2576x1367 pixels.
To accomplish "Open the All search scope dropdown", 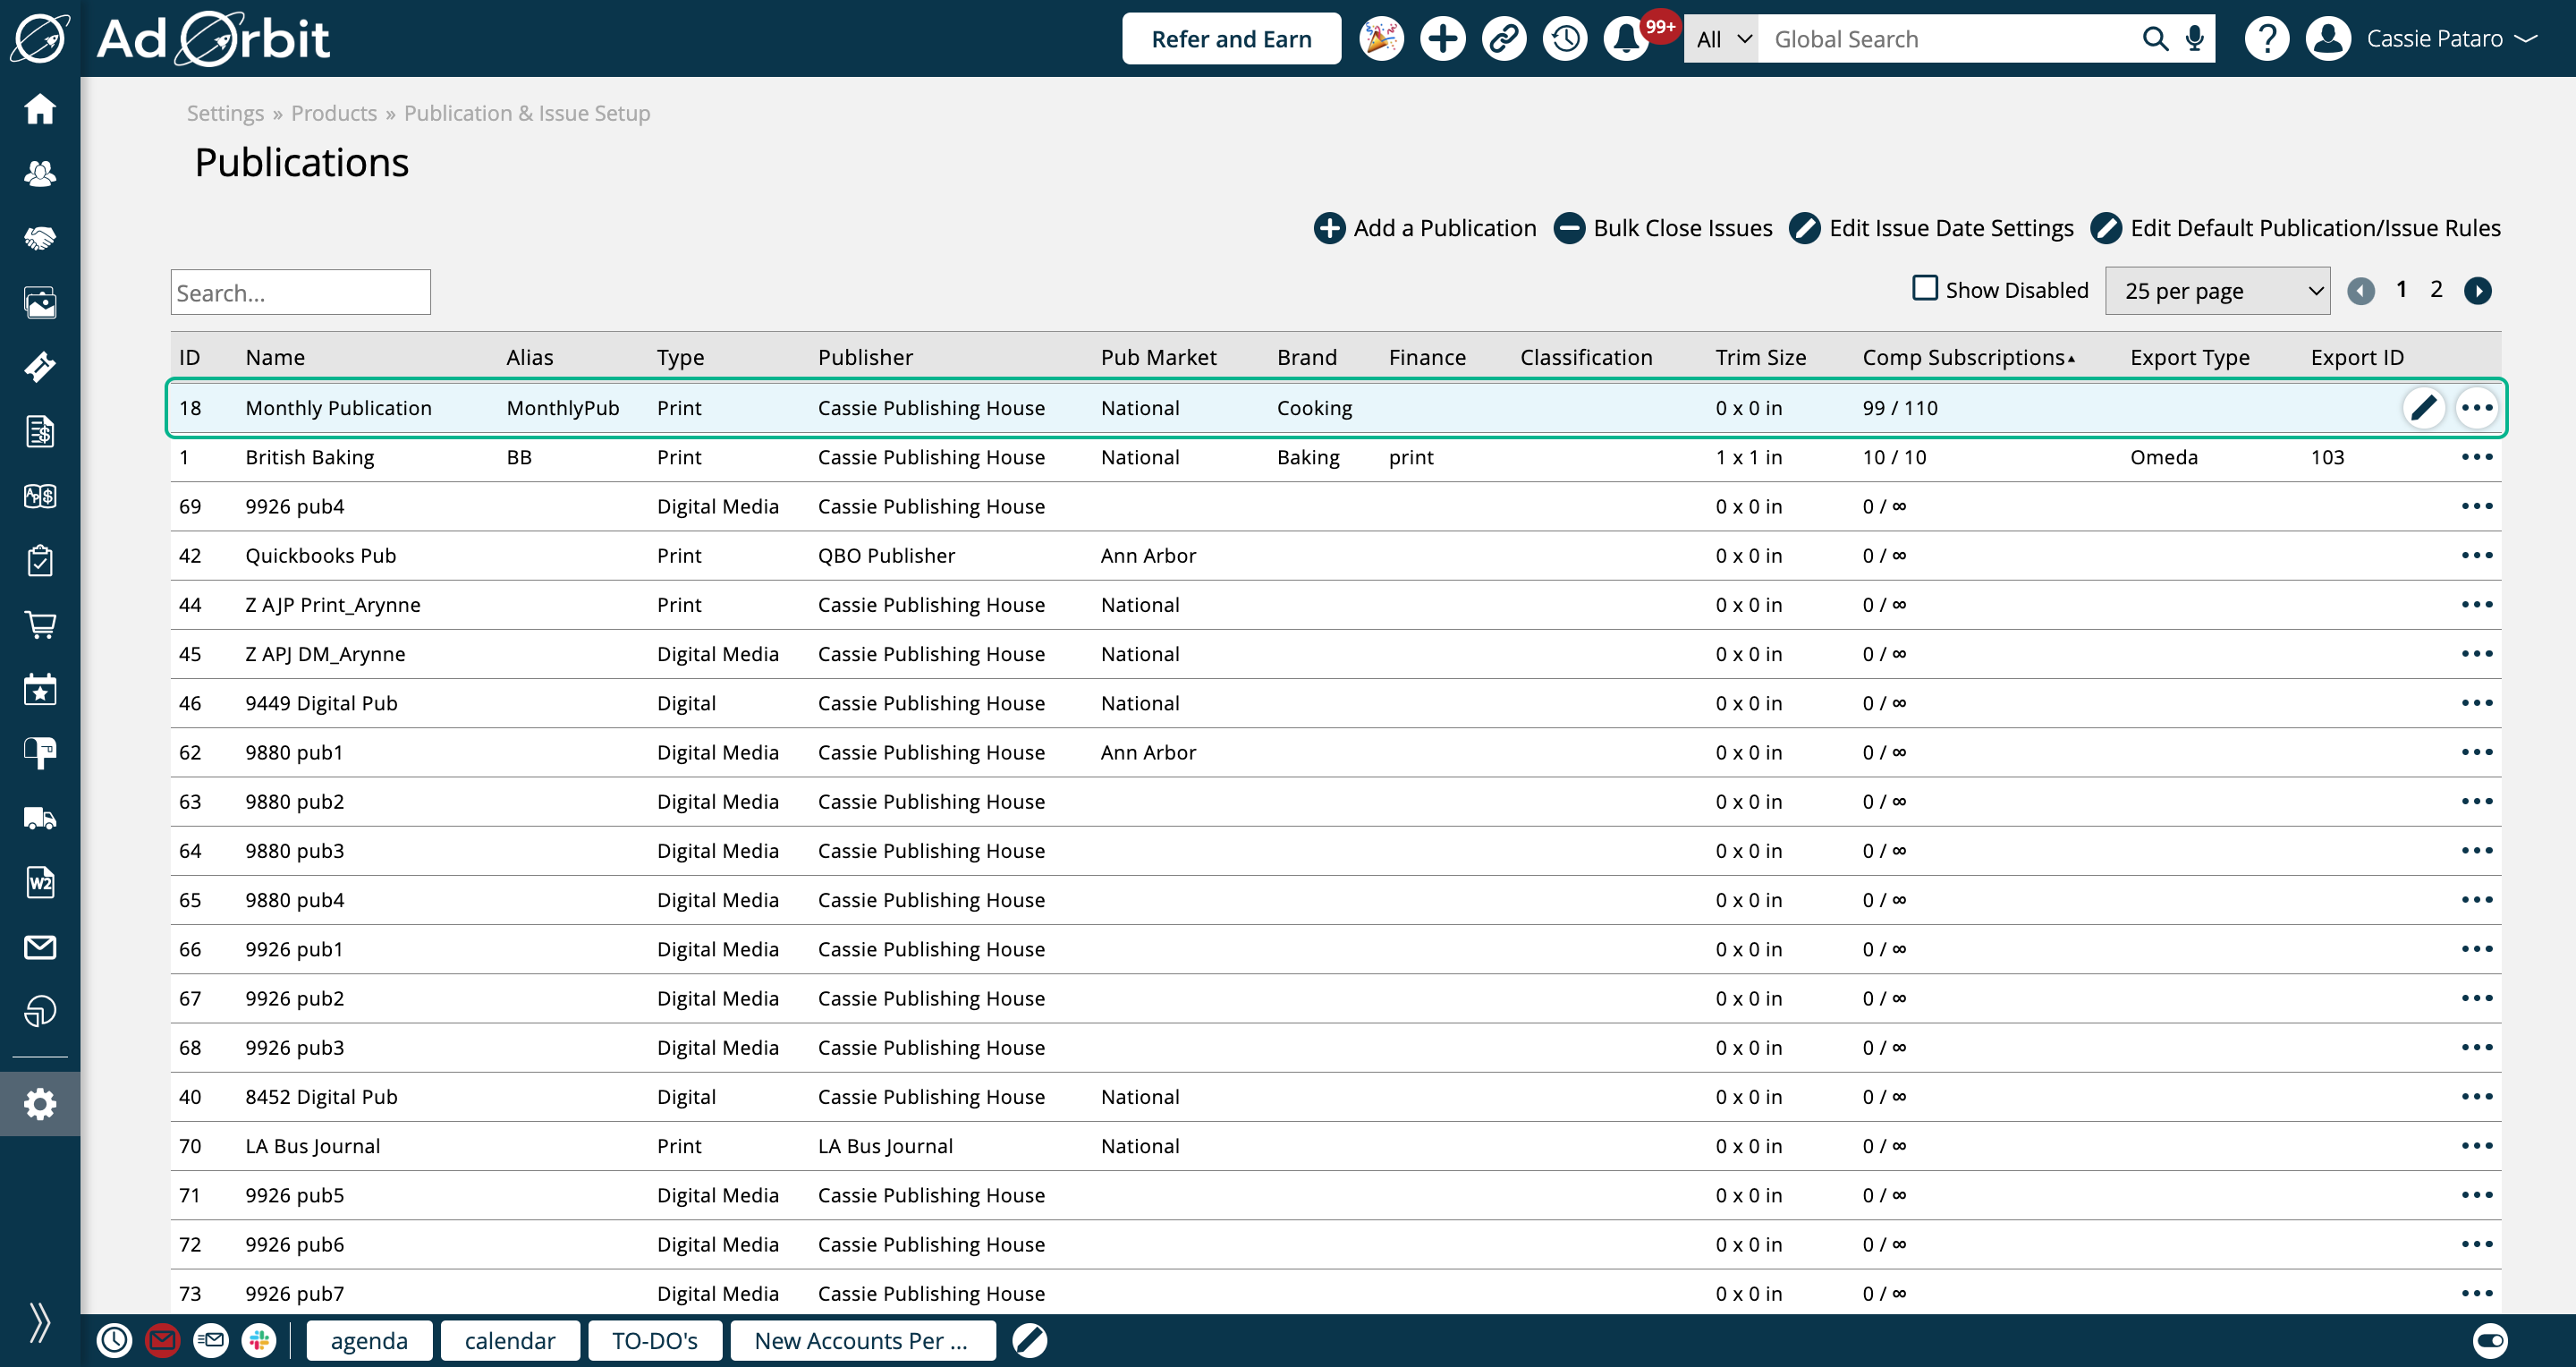I will 1722,39.
